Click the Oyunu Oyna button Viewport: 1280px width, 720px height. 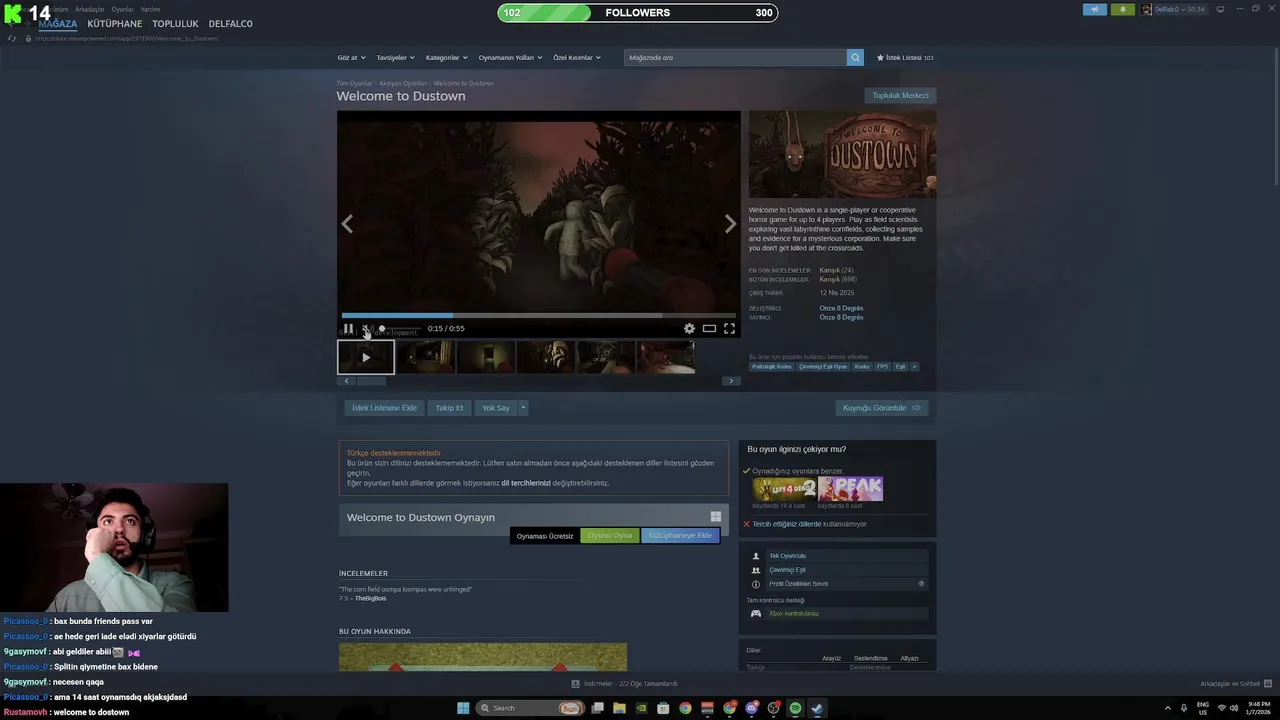point(610,536)
